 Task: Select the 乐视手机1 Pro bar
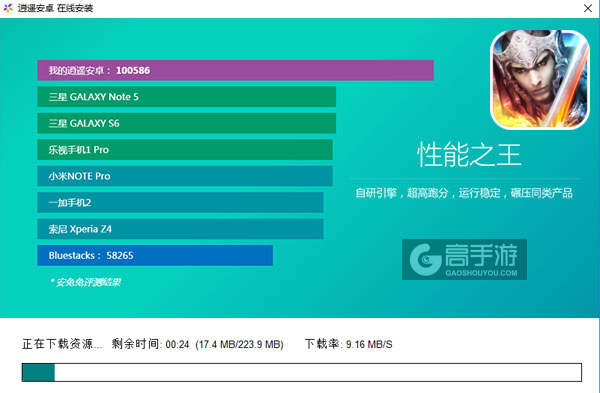pos(185,150)
